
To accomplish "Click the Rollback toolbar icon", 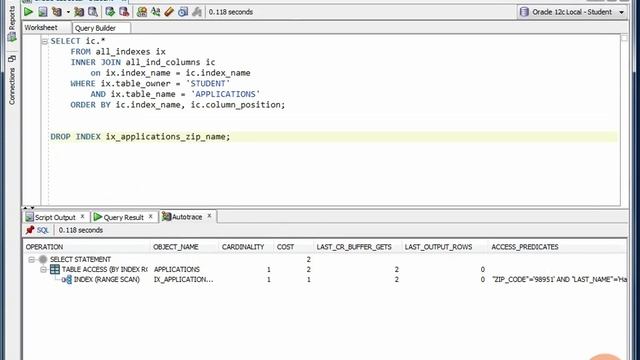I will click(124, 12).
